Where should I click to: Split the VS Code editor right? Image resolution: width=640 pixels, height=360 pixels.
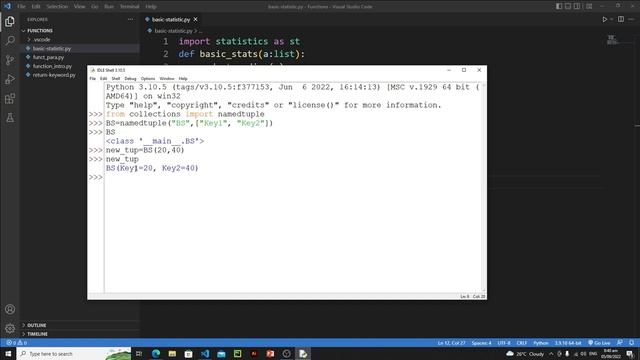coord(621,19)
